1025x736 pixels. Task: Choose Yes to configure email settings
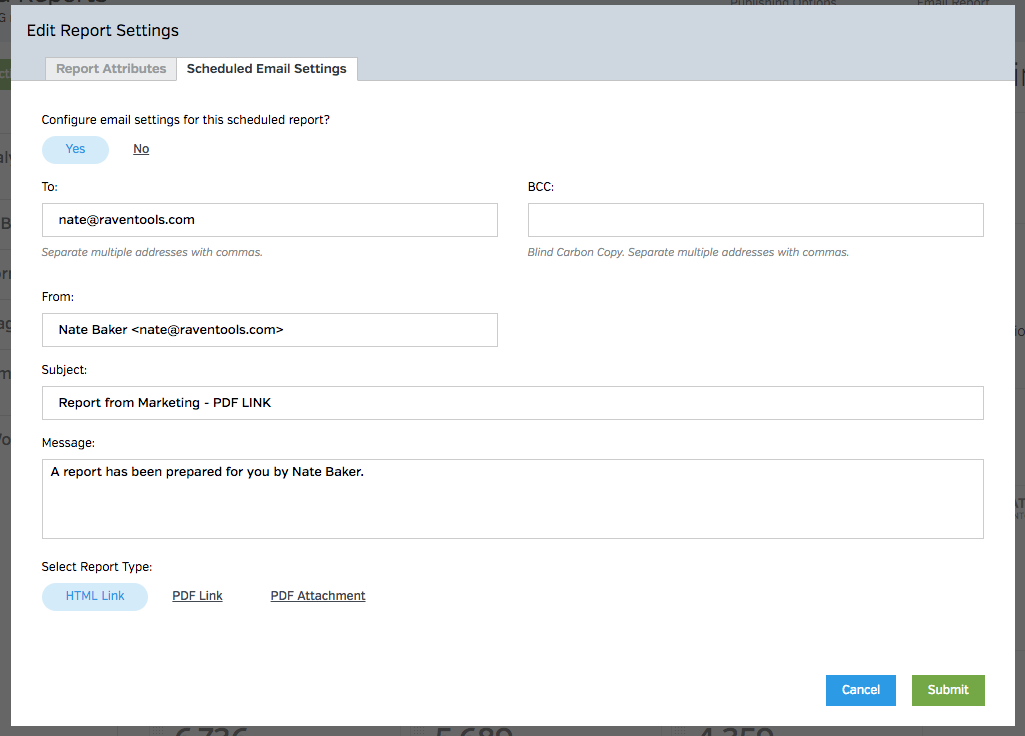[75, 149]
